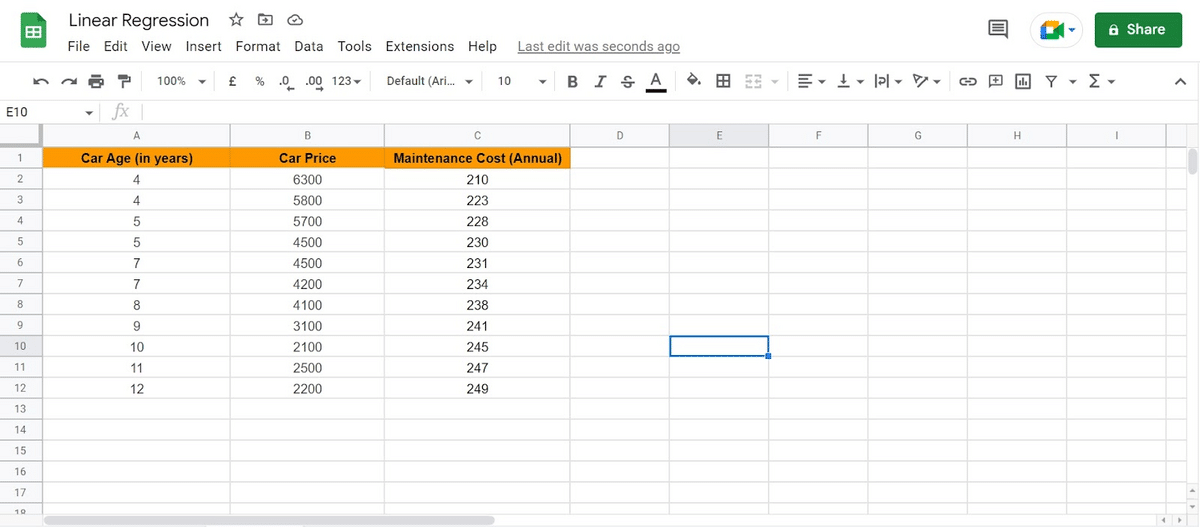Toggle italic formatting

[598, 81]
